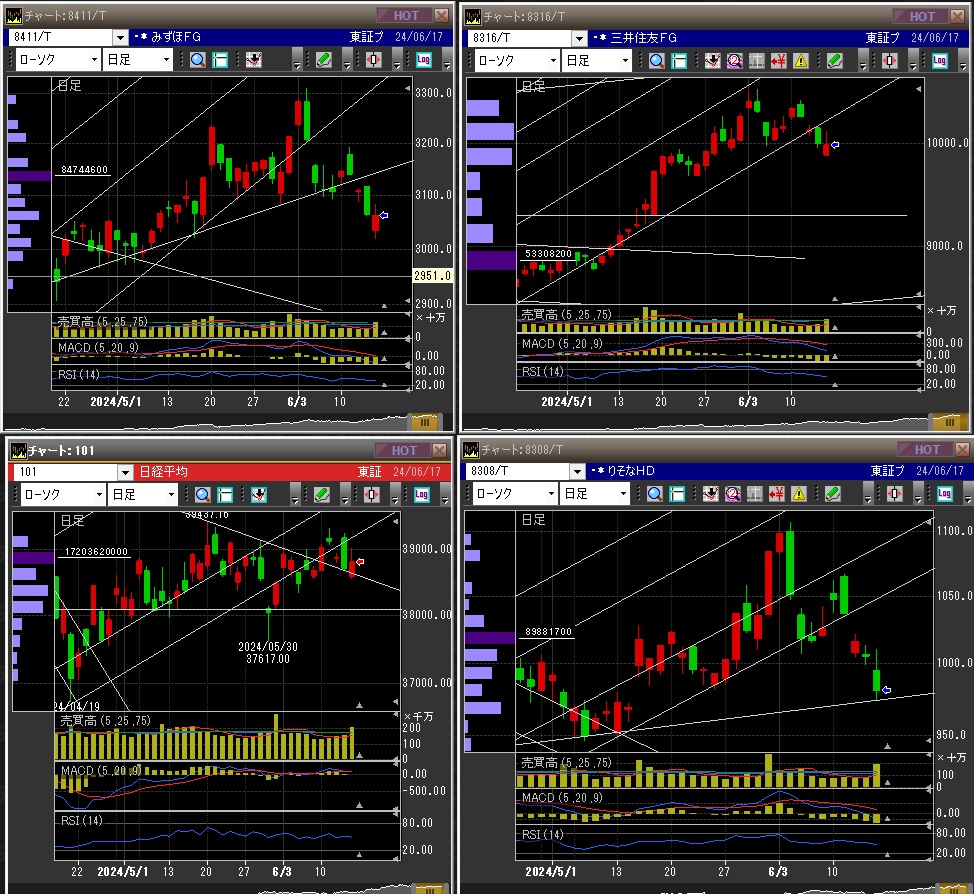Click candlestick width icon in 8411/T chart

373,60
